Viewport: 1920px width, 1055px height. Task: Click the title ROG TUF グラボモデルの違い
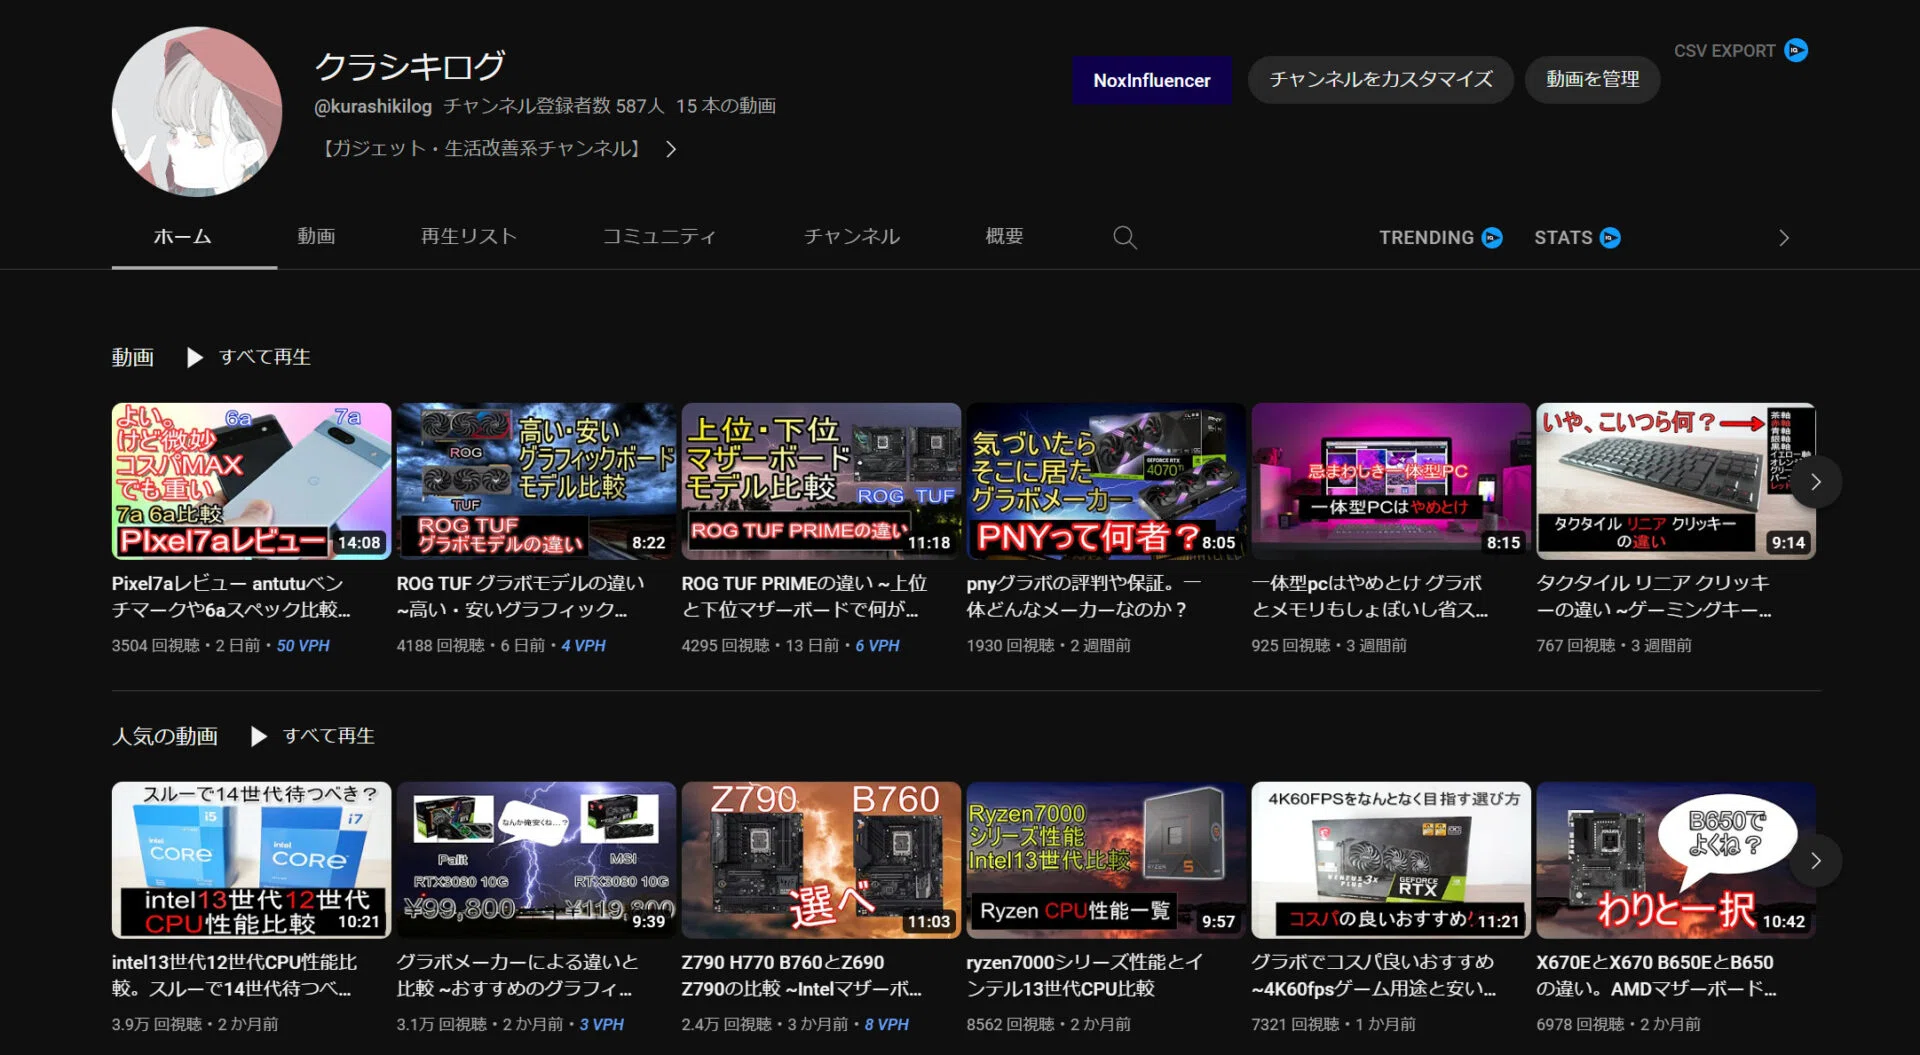pos(520,596)
